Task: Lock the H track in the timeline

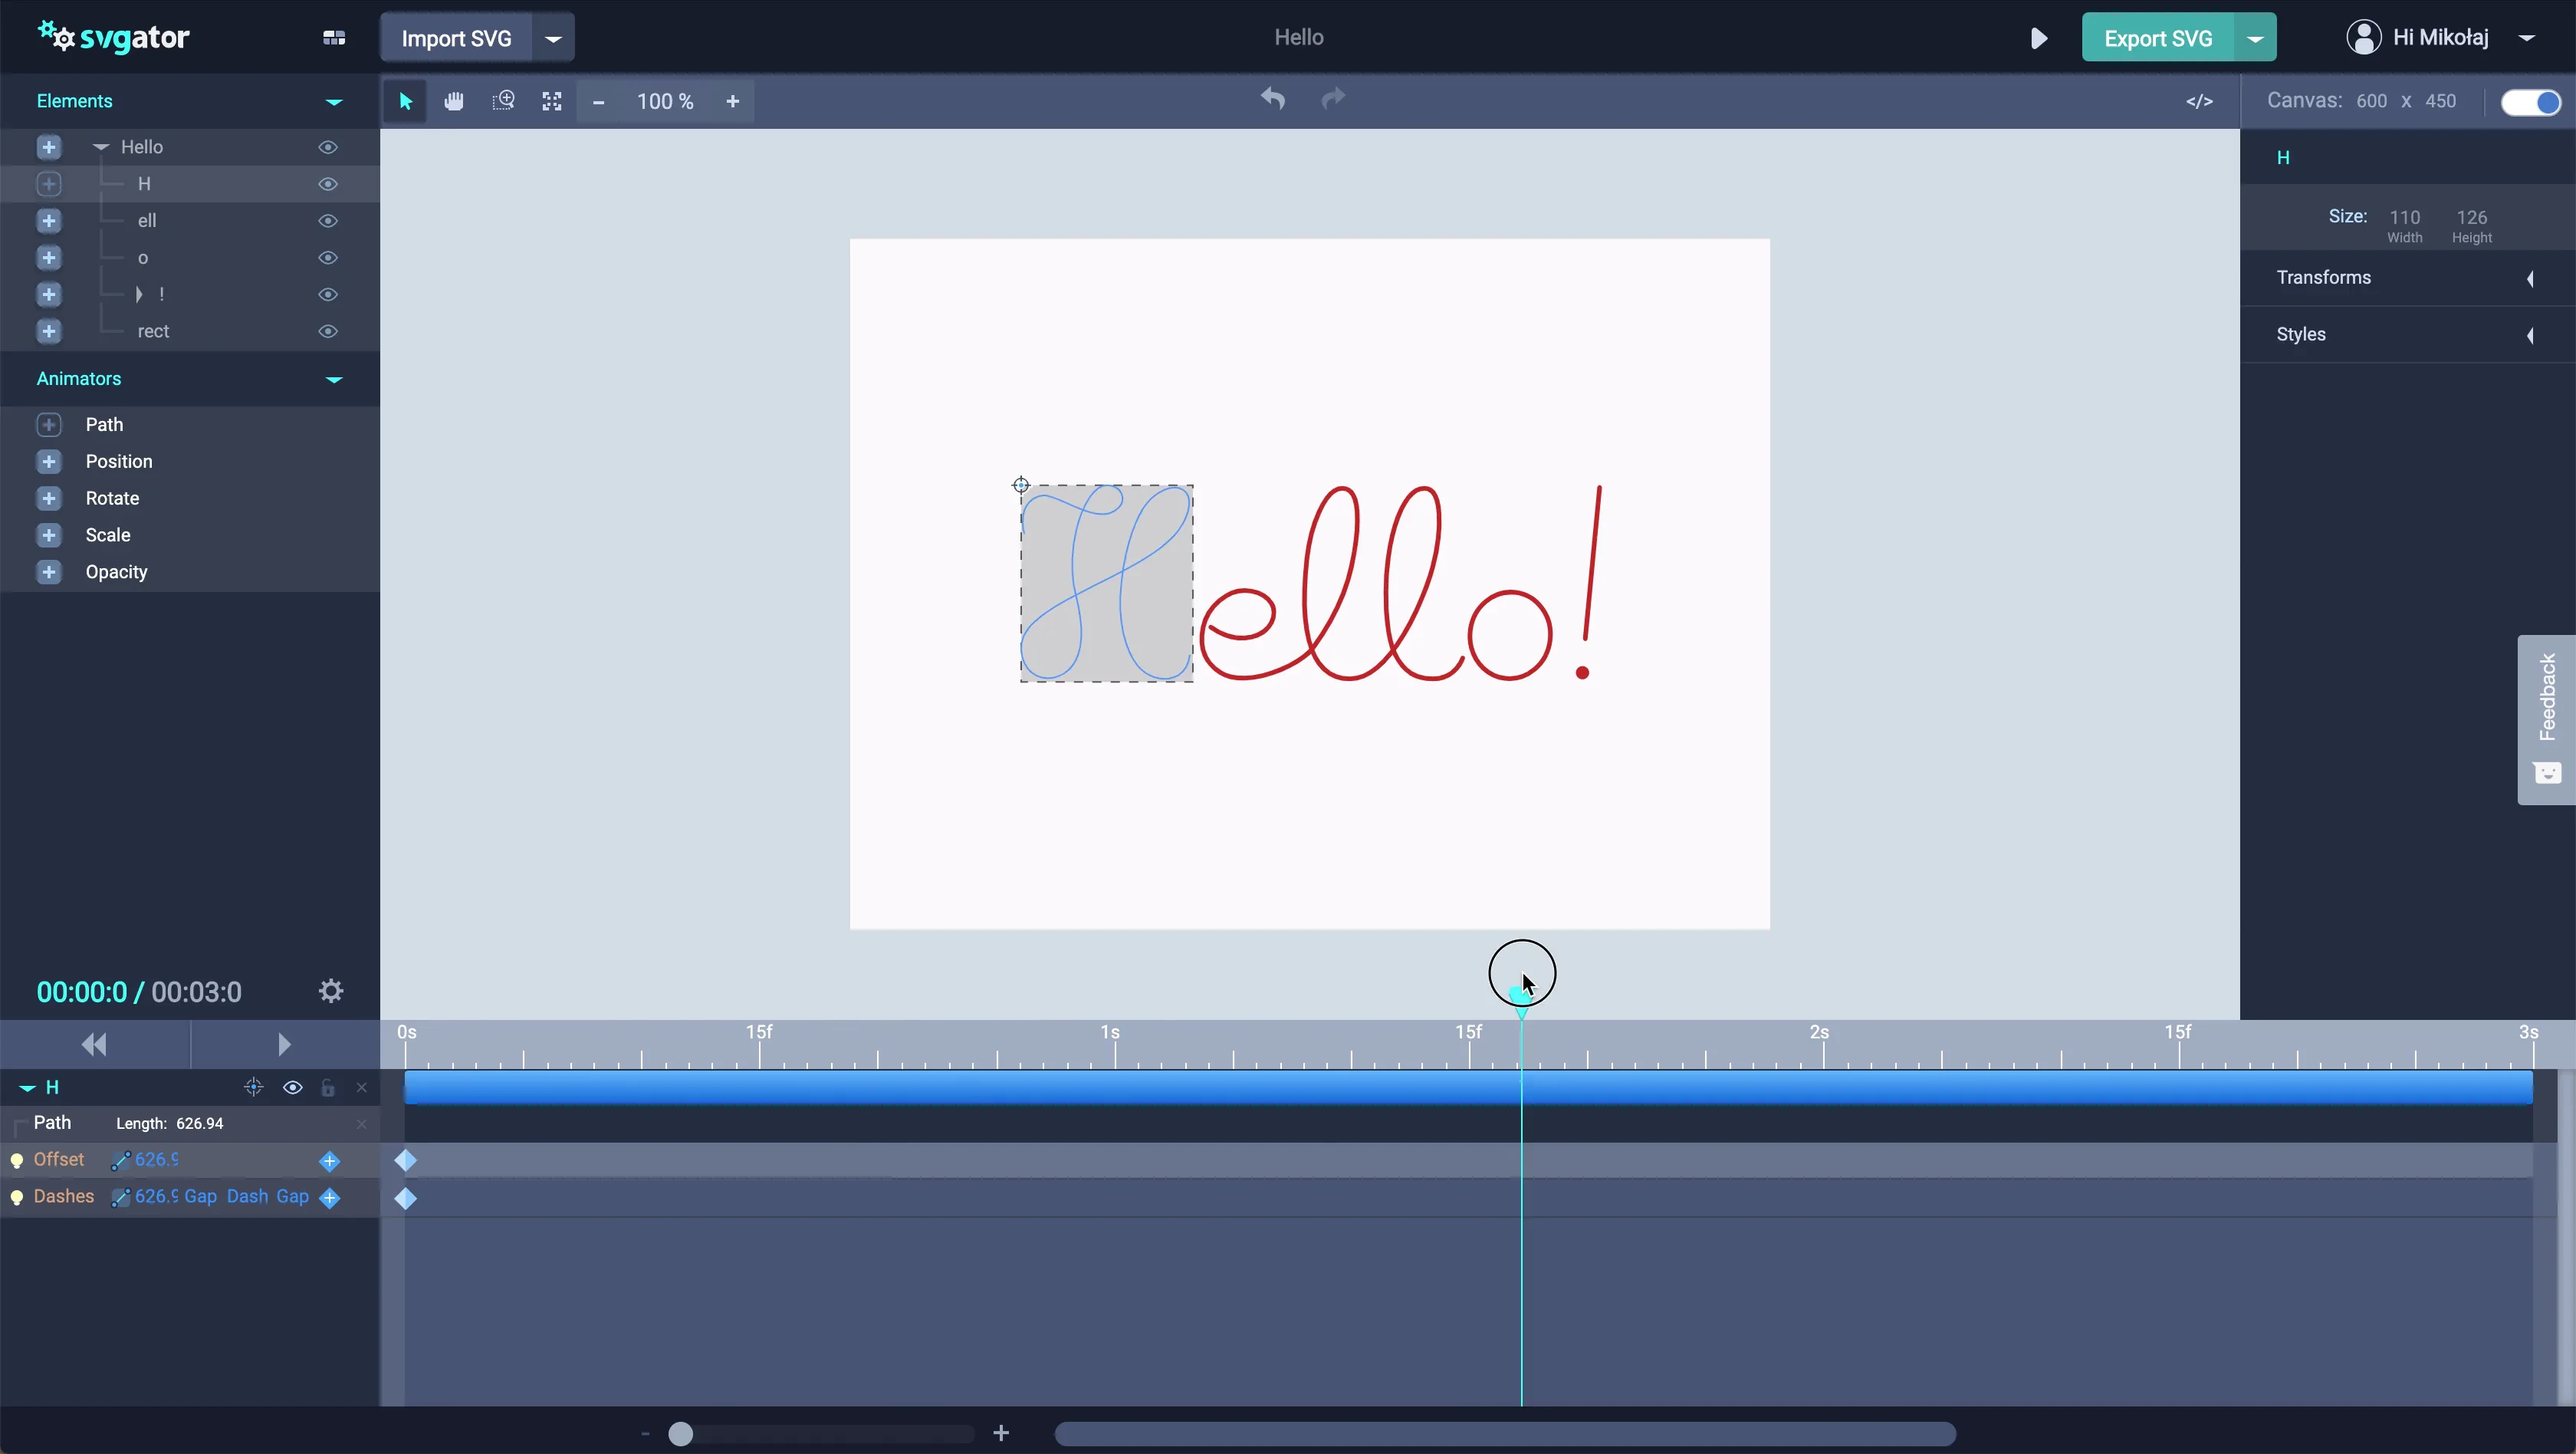Action: [328, 1088]
